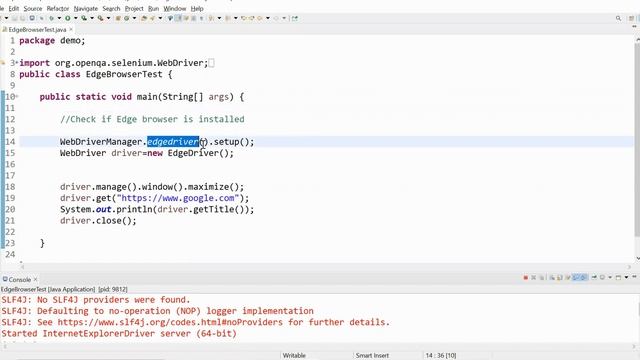Clear the Console output
Screen dimensions: 640x360
point(552,278)
